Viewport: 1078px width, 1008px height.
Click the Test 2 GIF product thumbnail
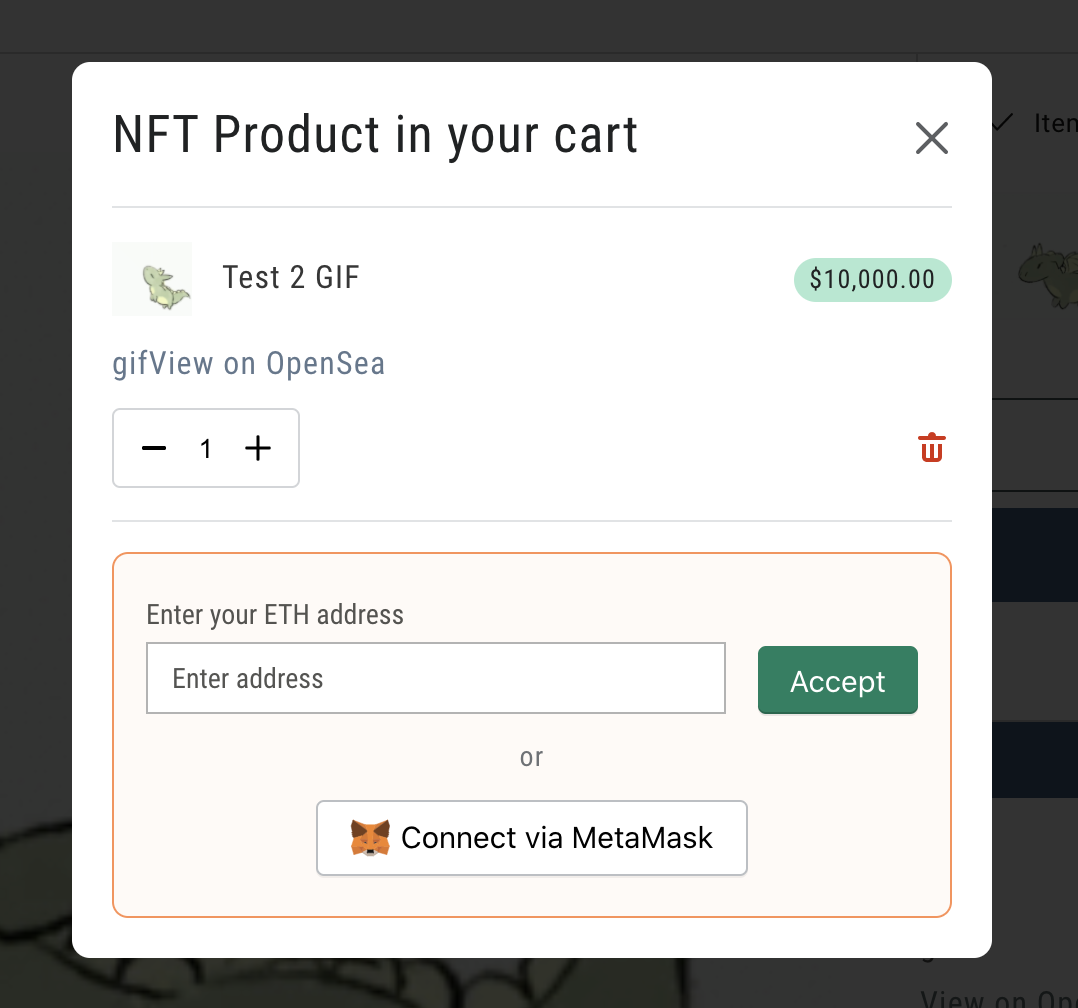pos(152,278)
